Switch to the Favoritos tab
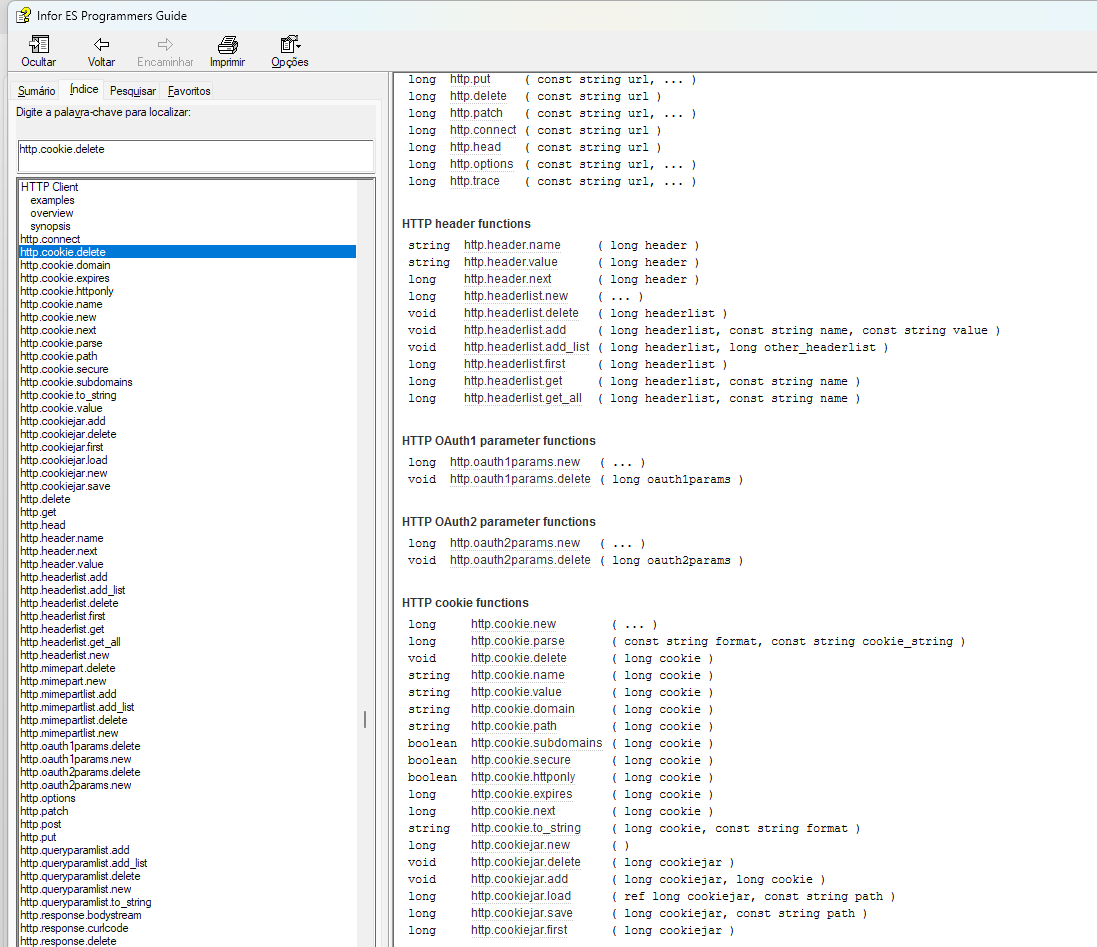 click(189, 91)
